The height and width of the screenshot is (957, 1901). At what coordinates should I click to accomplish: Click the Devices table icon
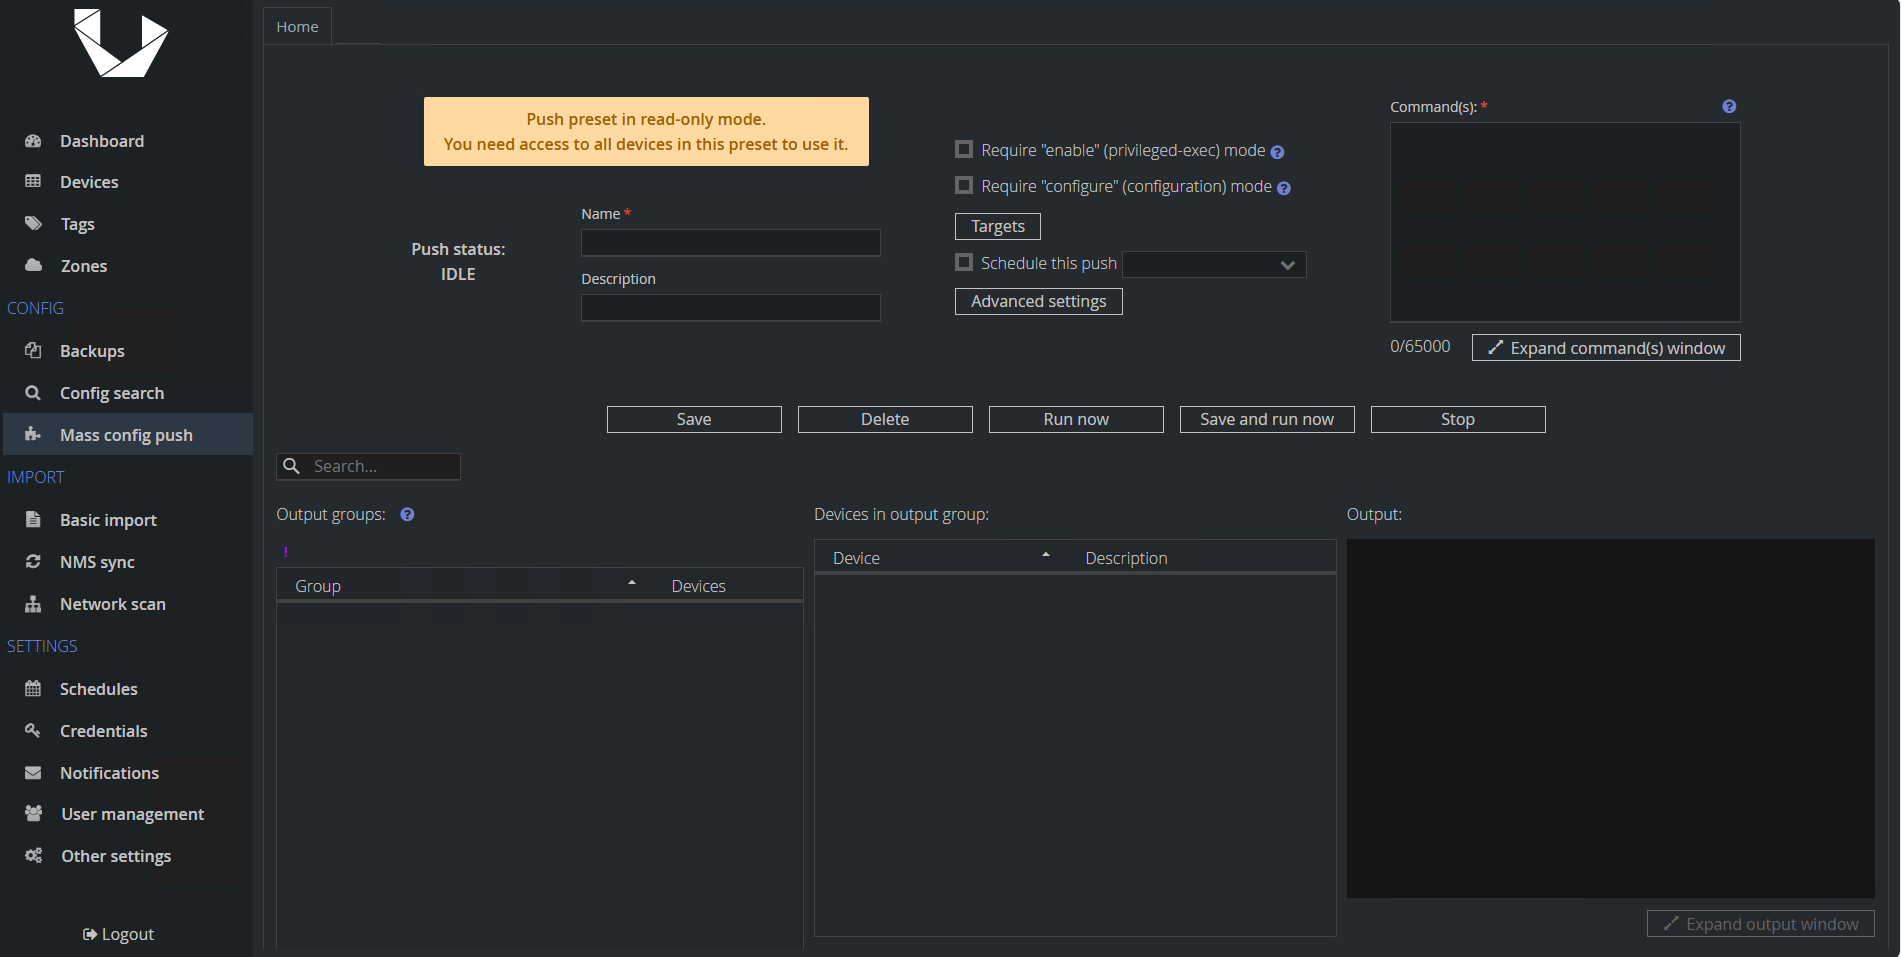tap(33, 182)
